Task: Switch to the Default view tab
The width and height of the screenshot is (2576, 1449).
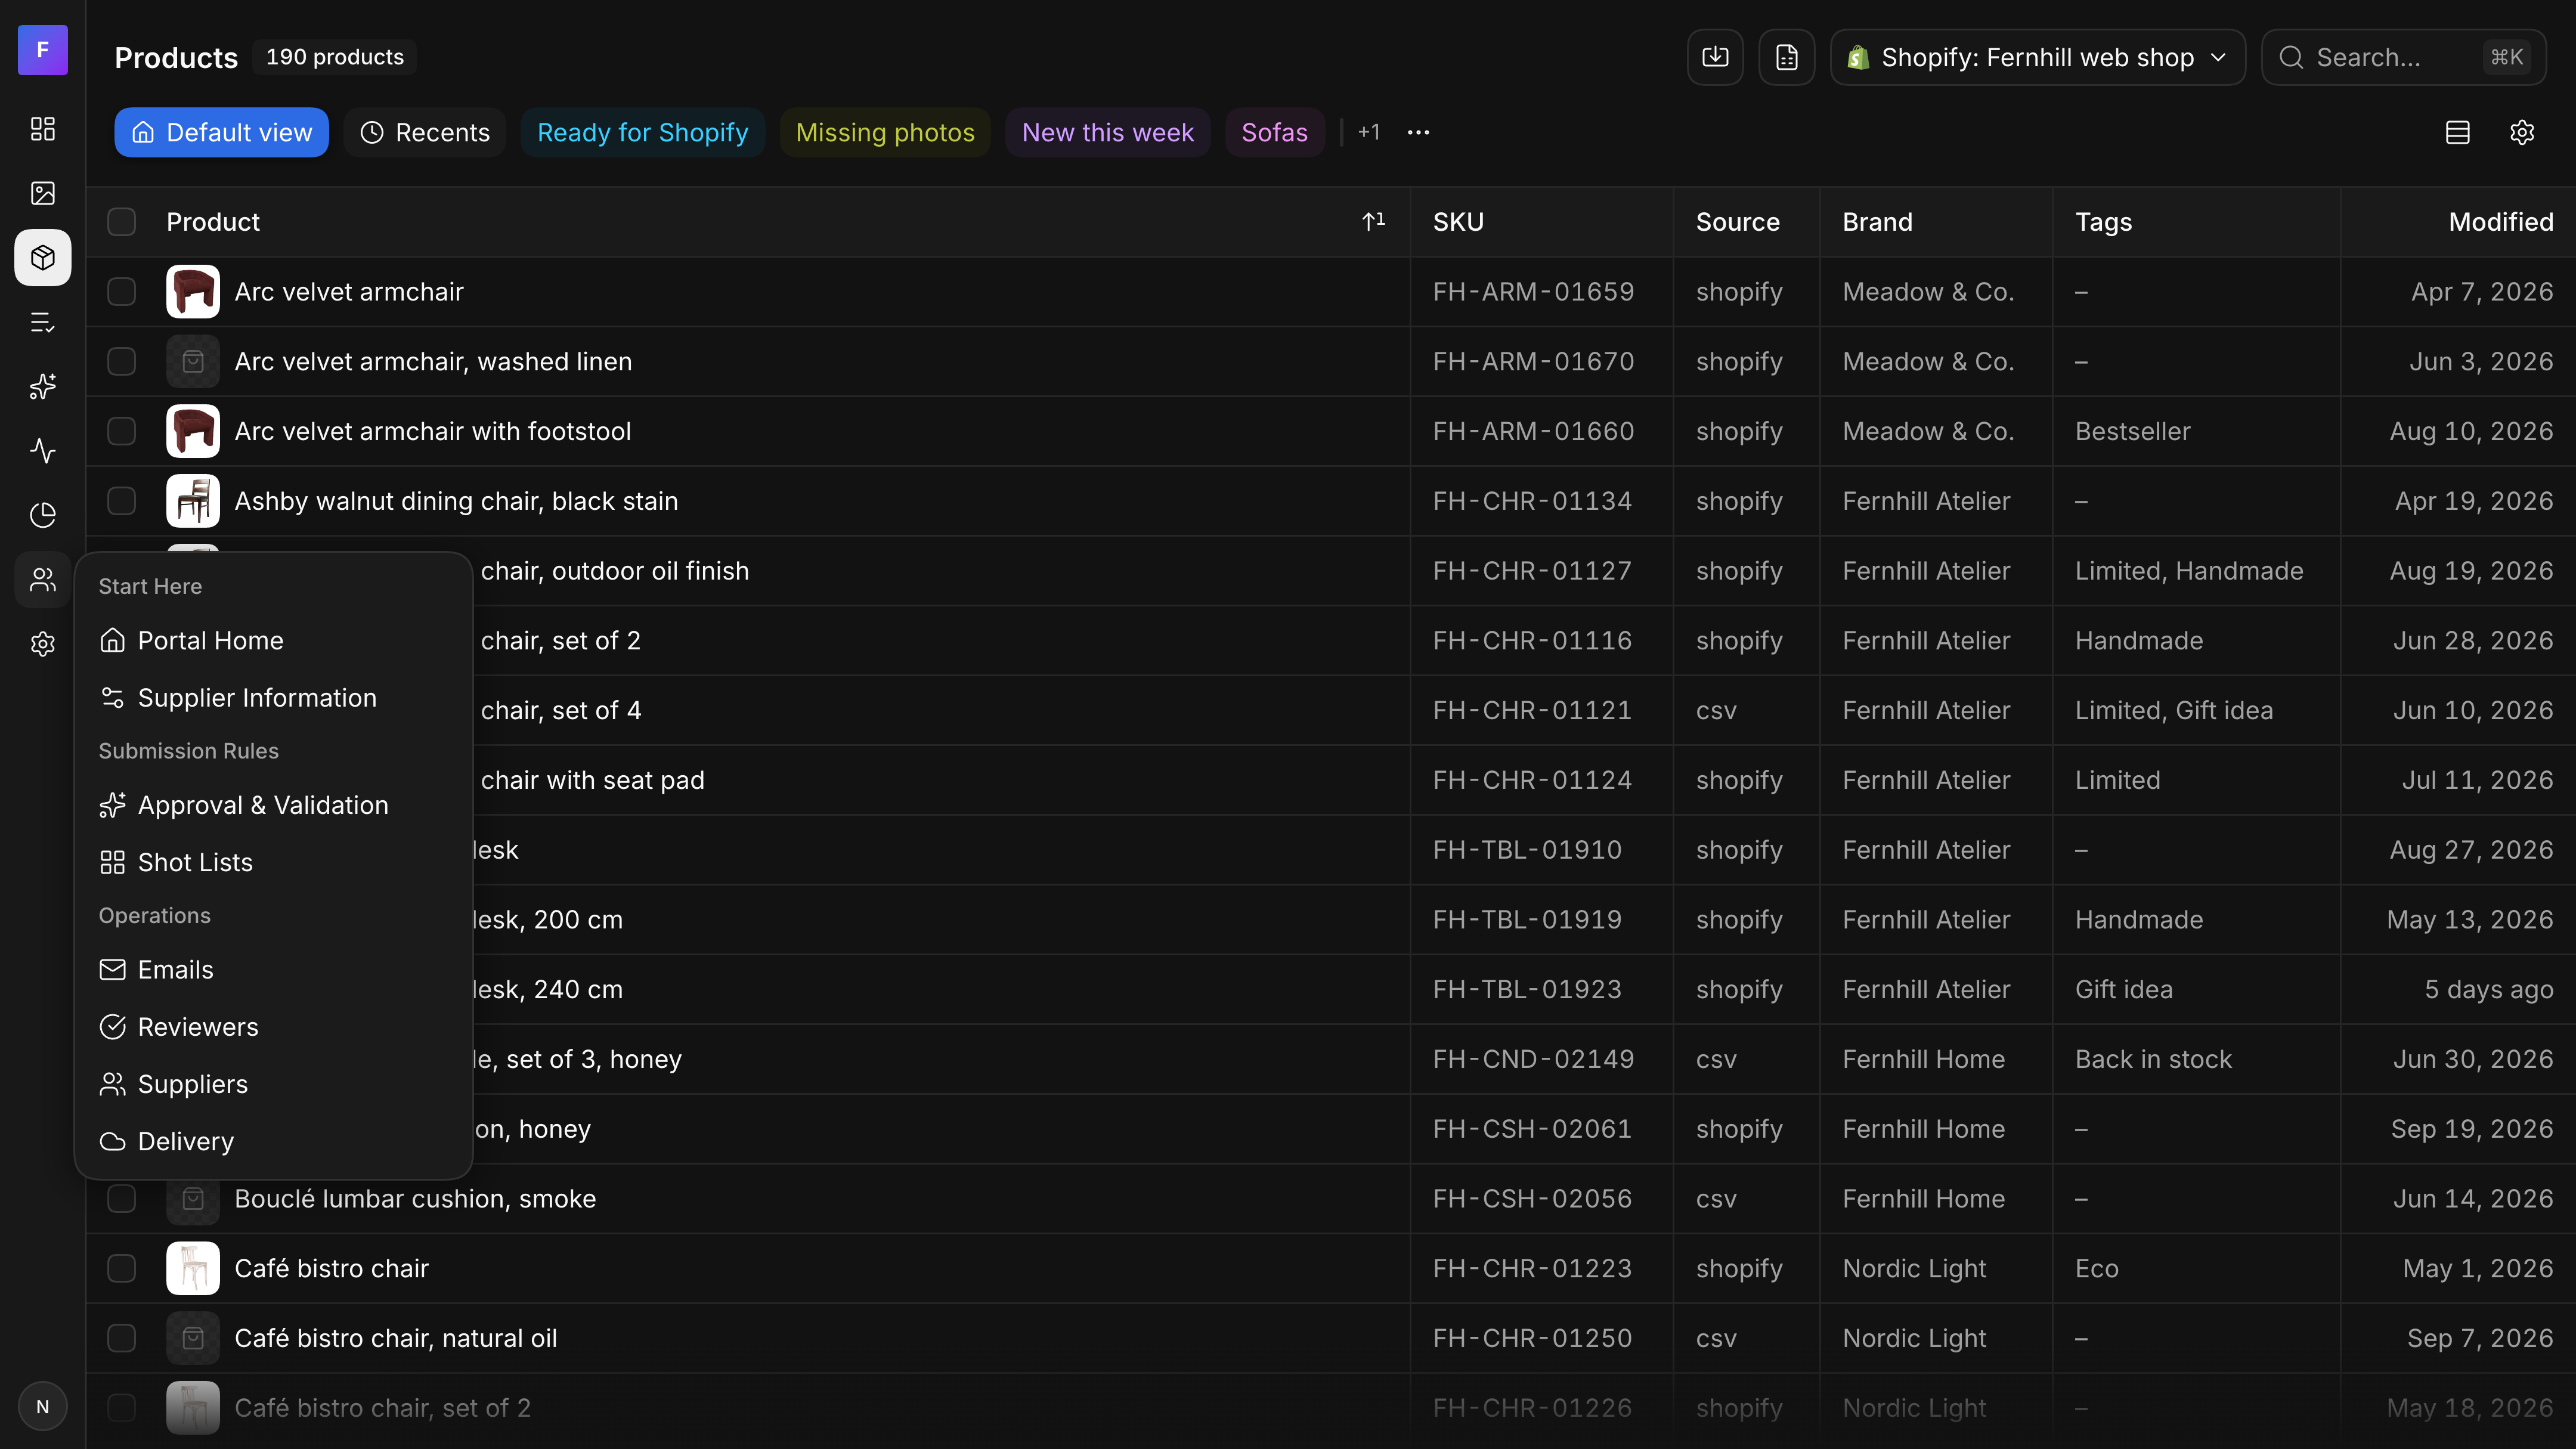Action: 221,132
